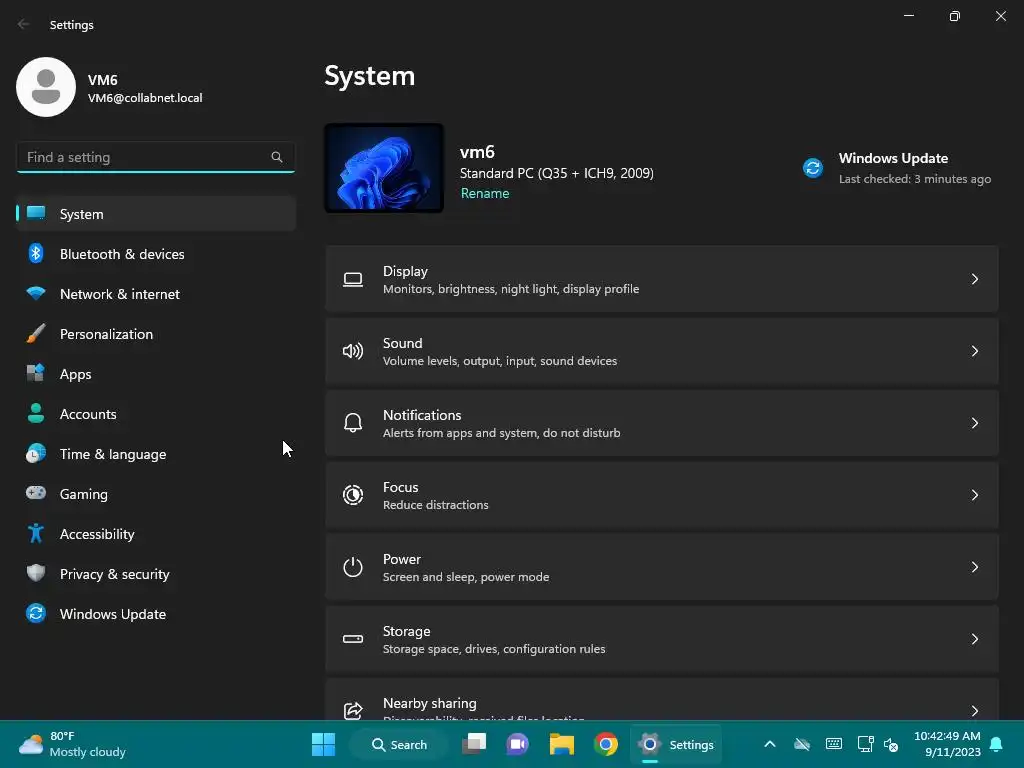Screen dimensions: 1024x768
Task: Show hidden system tray icons
Action: pyautogui.click(x=770, y=744)
